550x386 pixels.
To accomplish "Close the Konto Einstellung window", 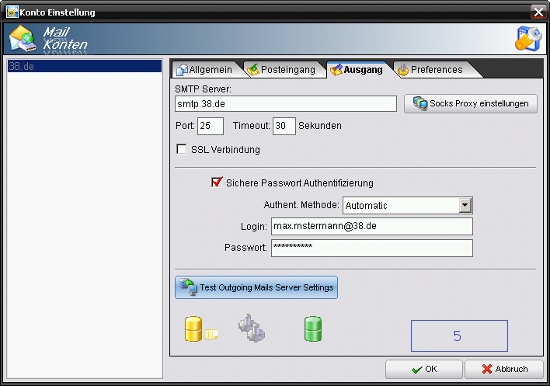I will [538, 12].
